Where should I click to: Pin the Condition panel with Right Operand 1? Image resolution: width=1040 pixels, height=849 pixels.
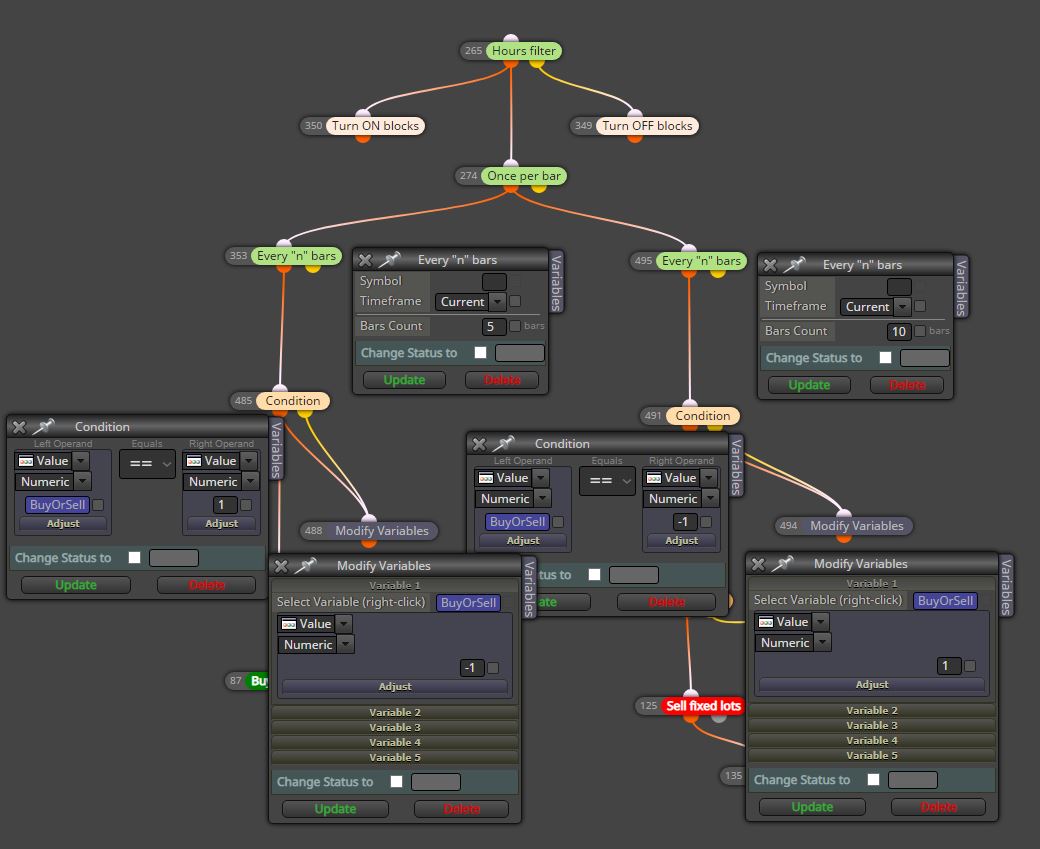[44, 426]
